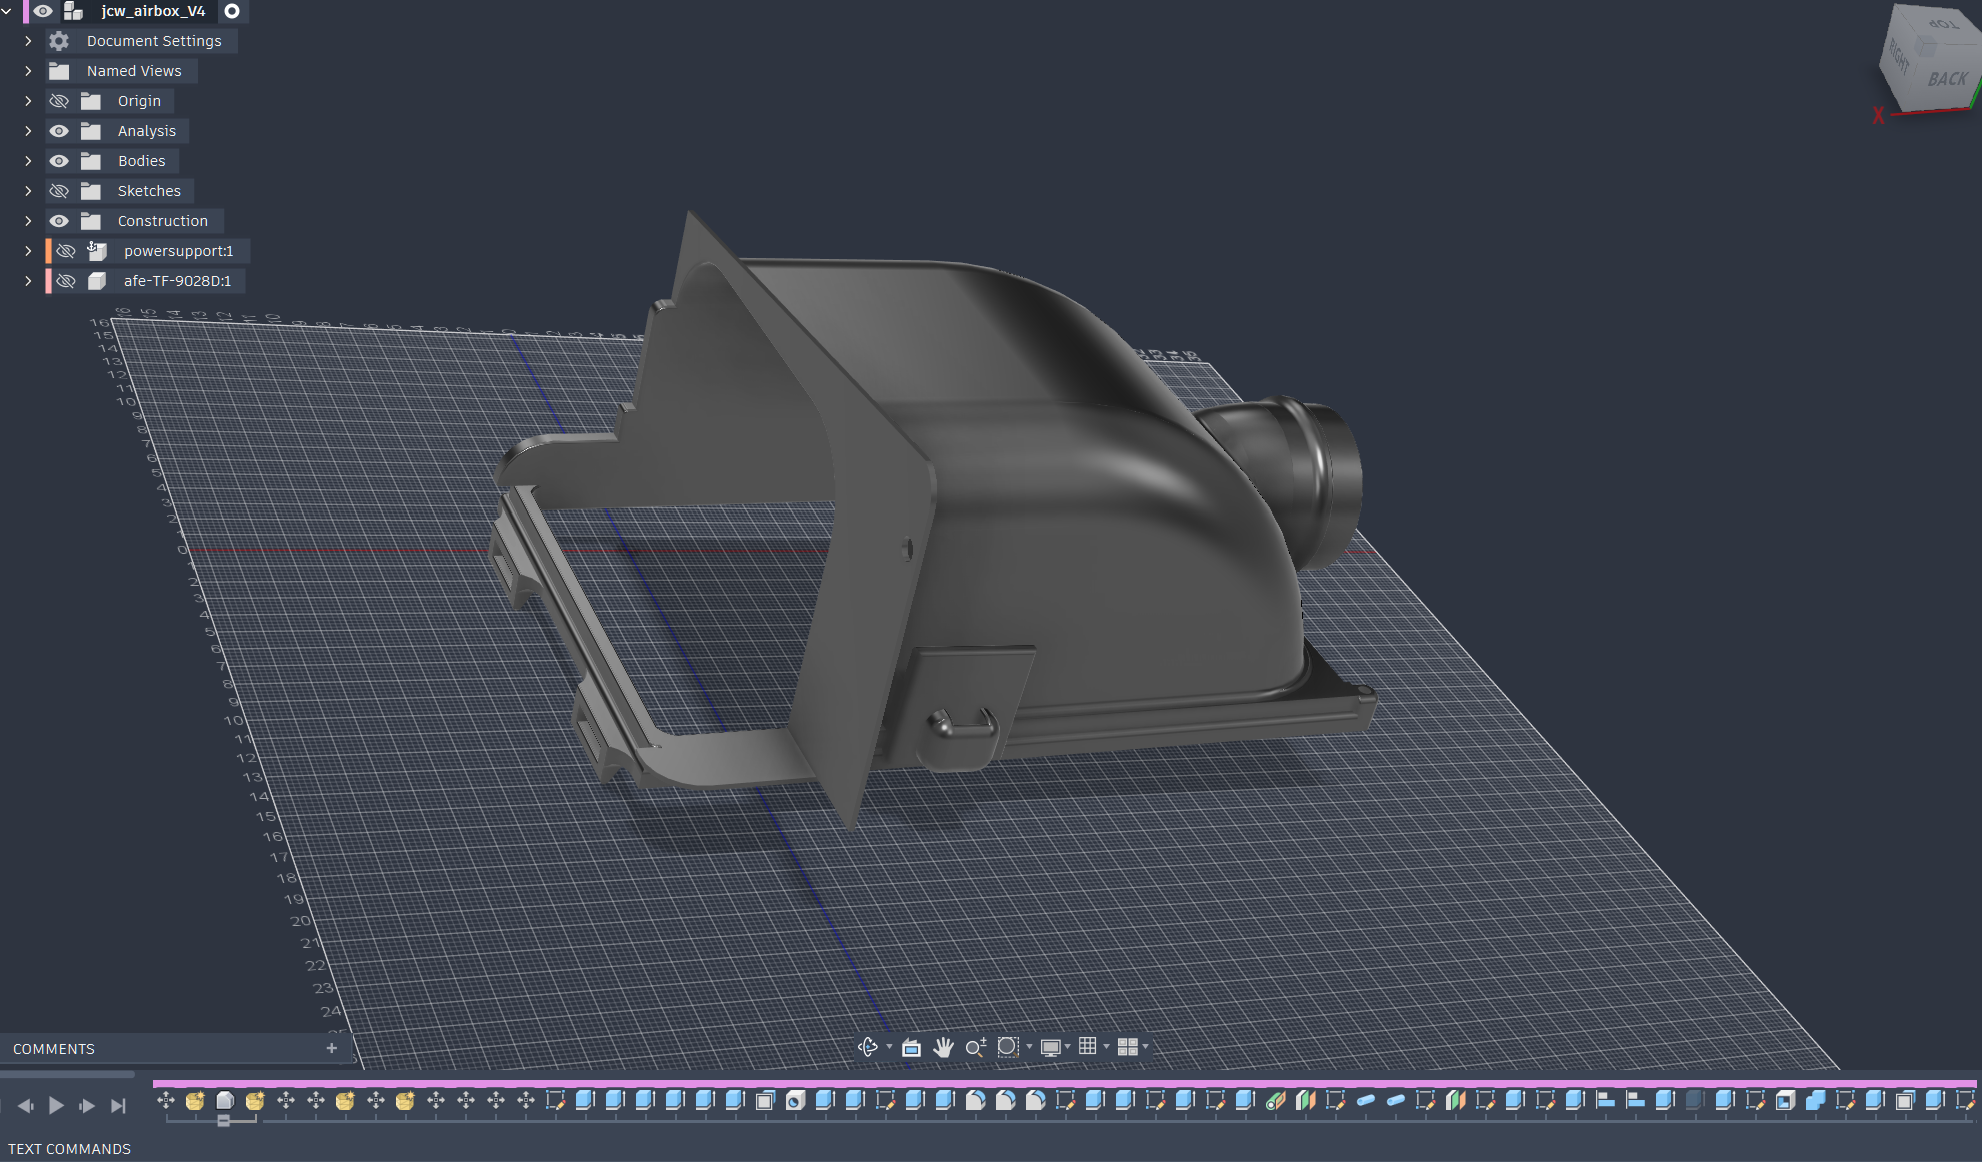Open the TEXT COMMANDS panel
Image resolution: width=1982 pixels, height=1162 pixels.
click(x=69, y=1149)
